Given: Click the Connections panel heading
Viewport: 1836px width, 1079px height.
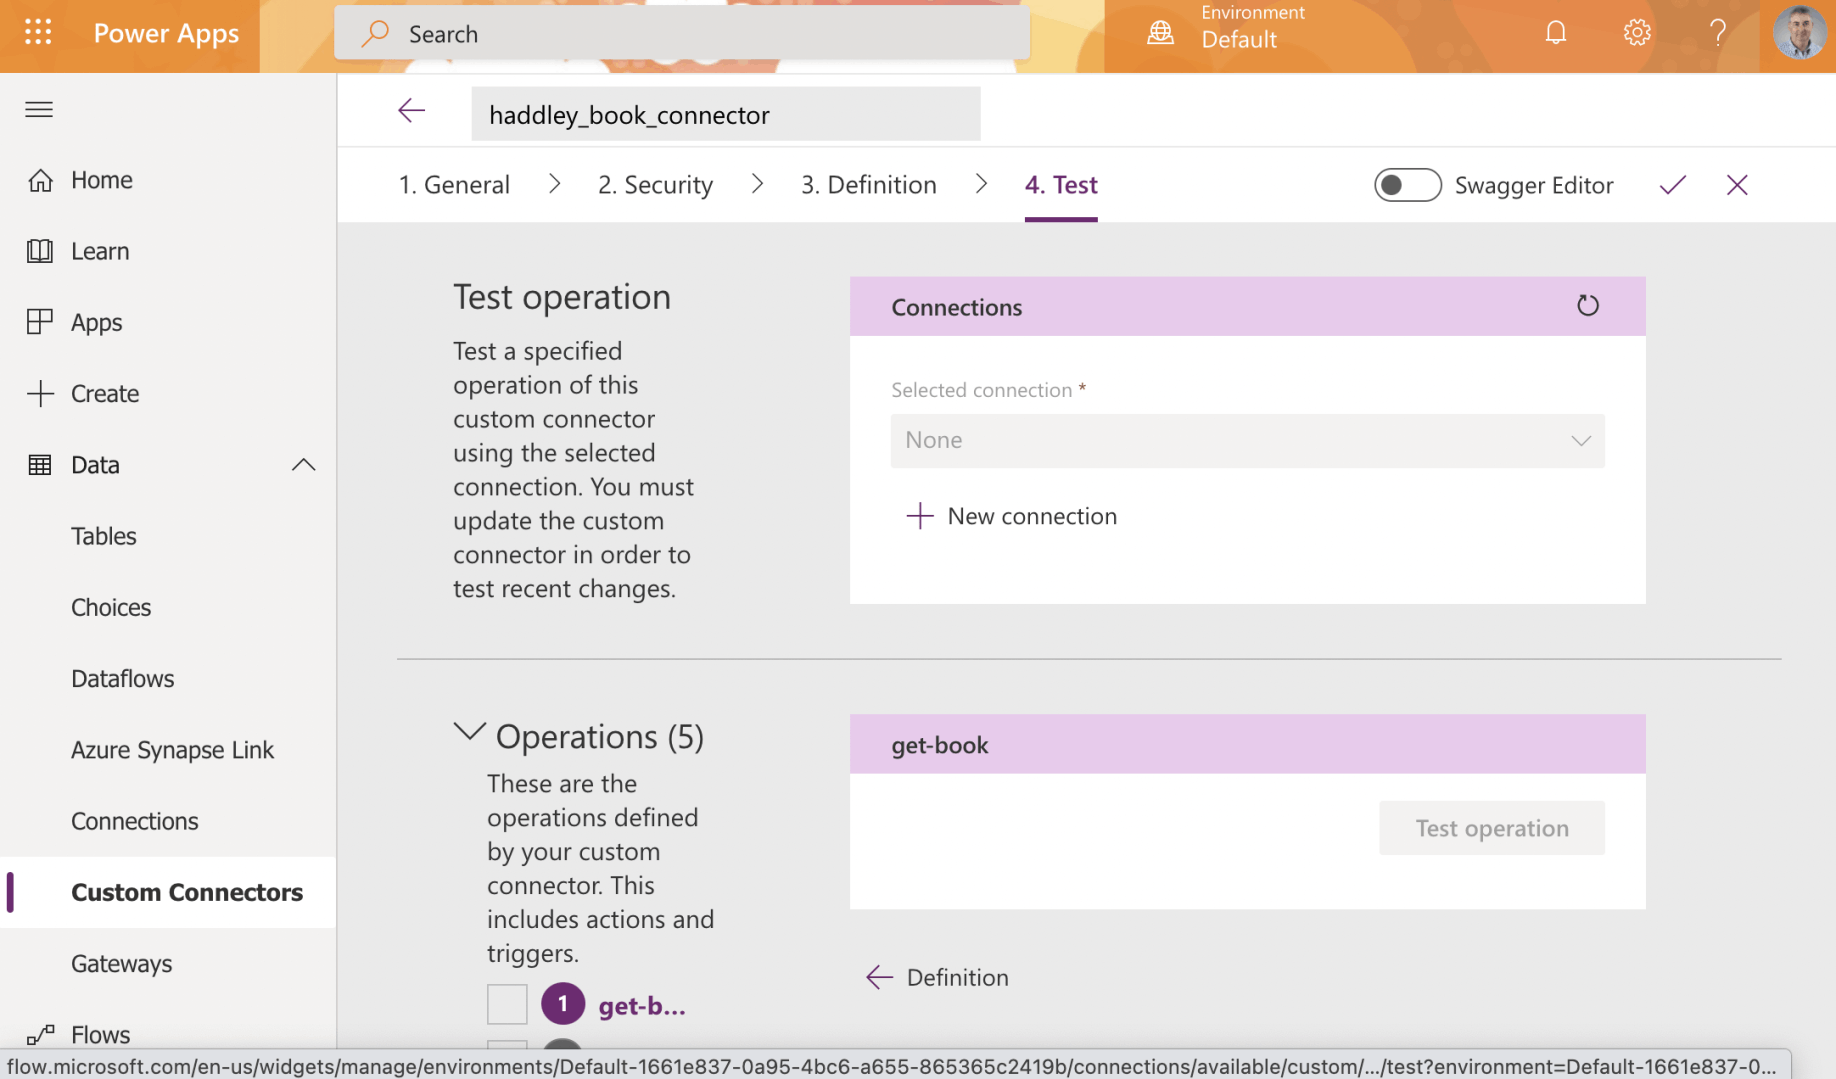Looking at the screenshot, I should [x=956, y=307].
